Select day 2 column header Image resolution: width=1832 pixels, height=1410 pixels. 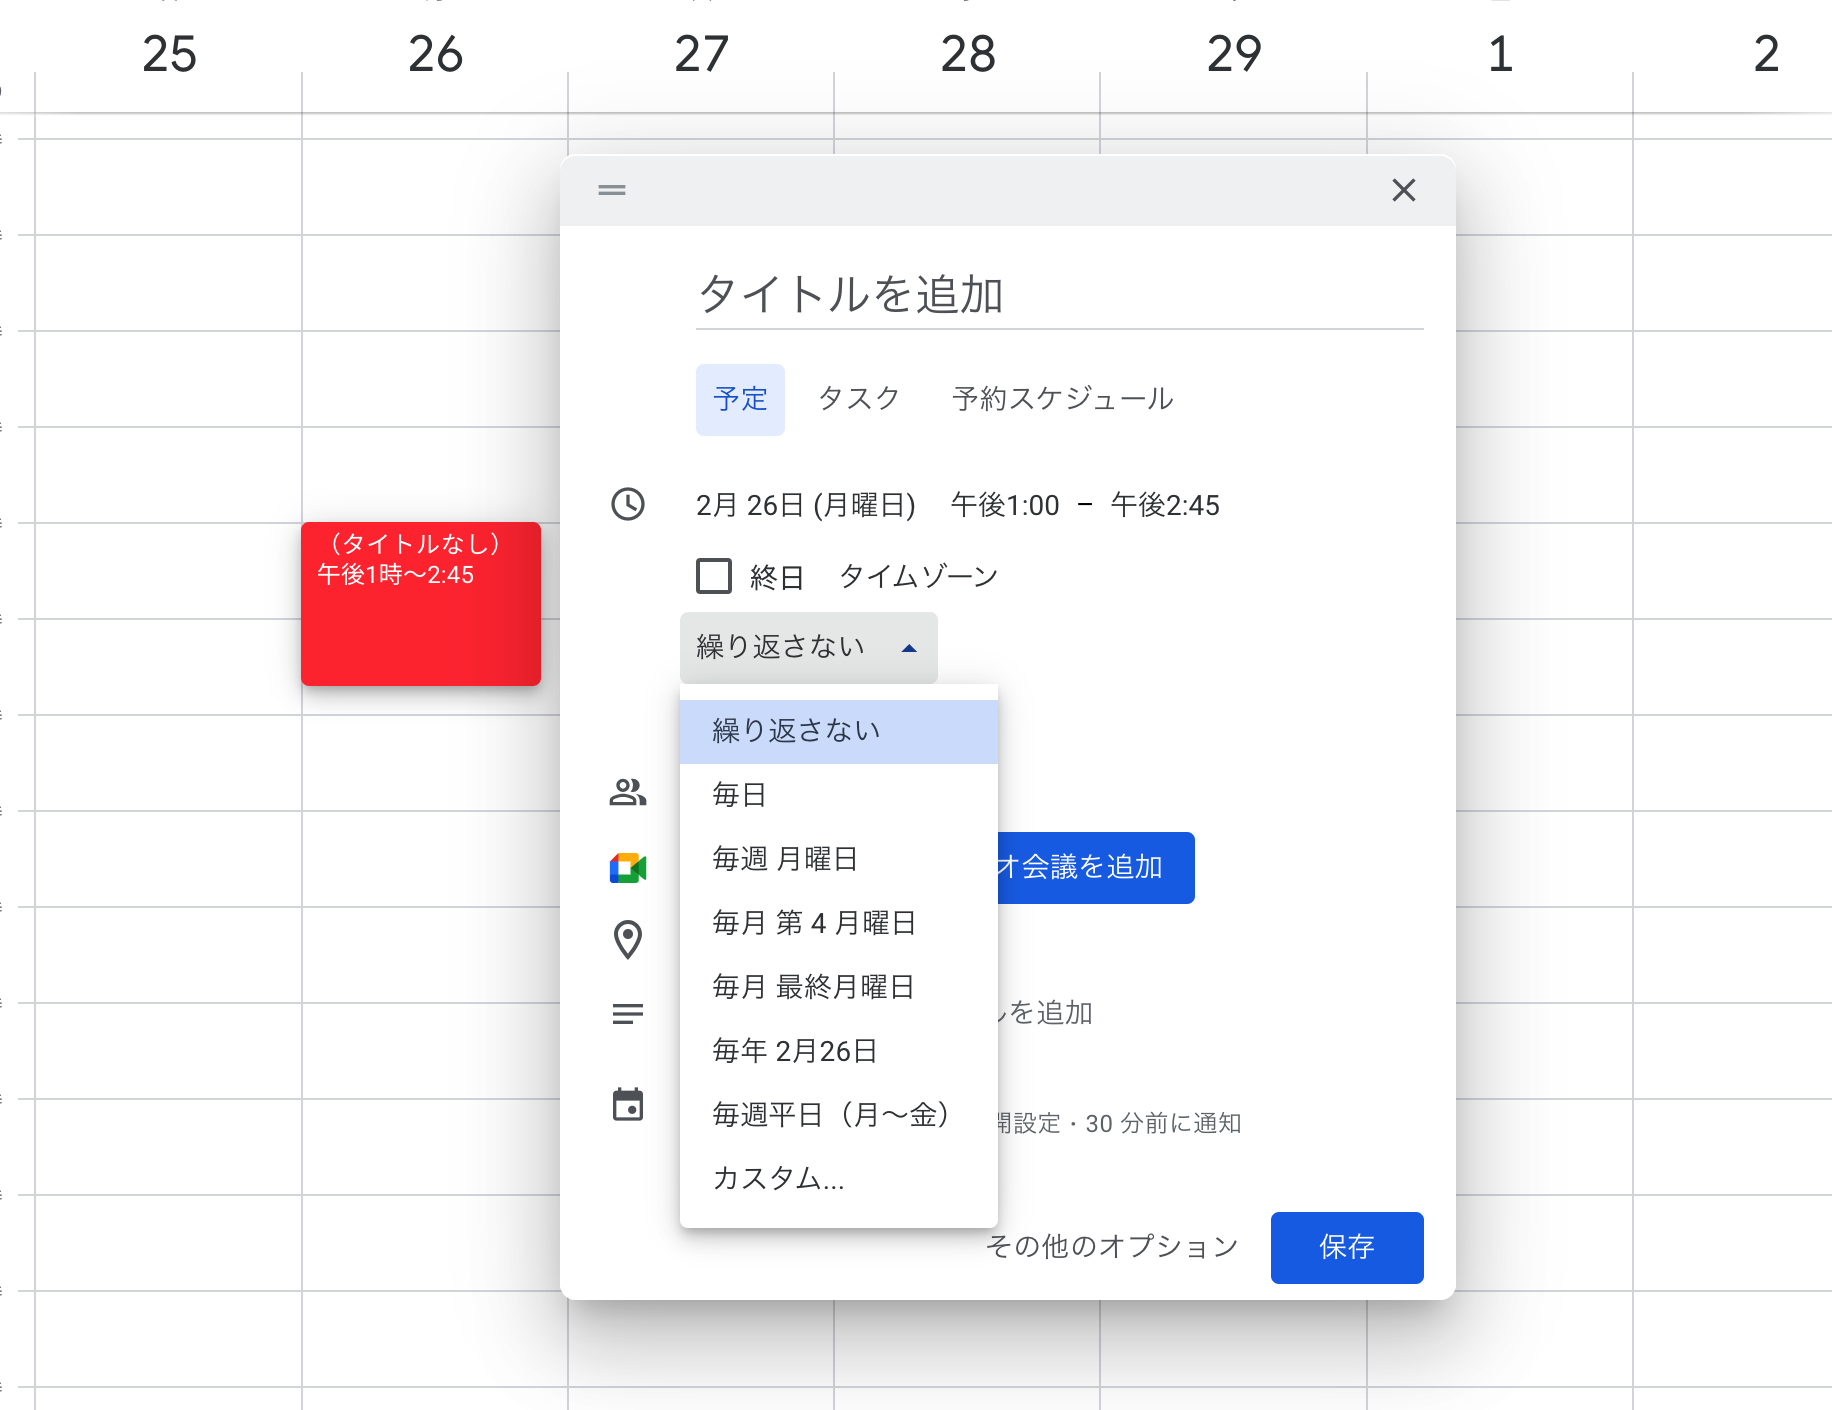point(1766,54)
